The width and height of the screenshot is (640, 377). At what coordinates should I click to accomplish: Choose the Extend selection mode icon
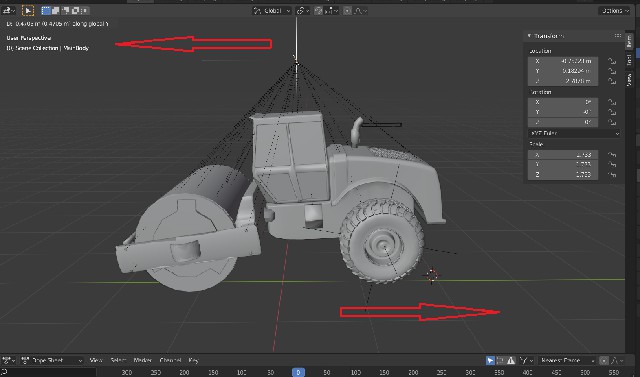56,10
